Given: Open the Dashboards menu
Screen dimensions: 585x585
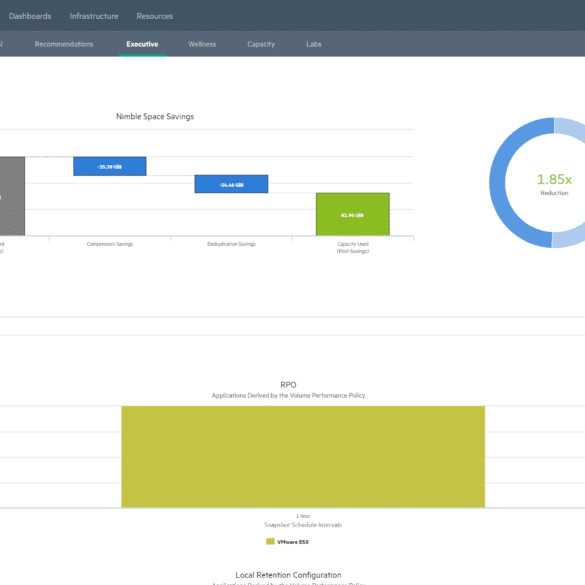Looking at the screenshot, I should [30, 16].
